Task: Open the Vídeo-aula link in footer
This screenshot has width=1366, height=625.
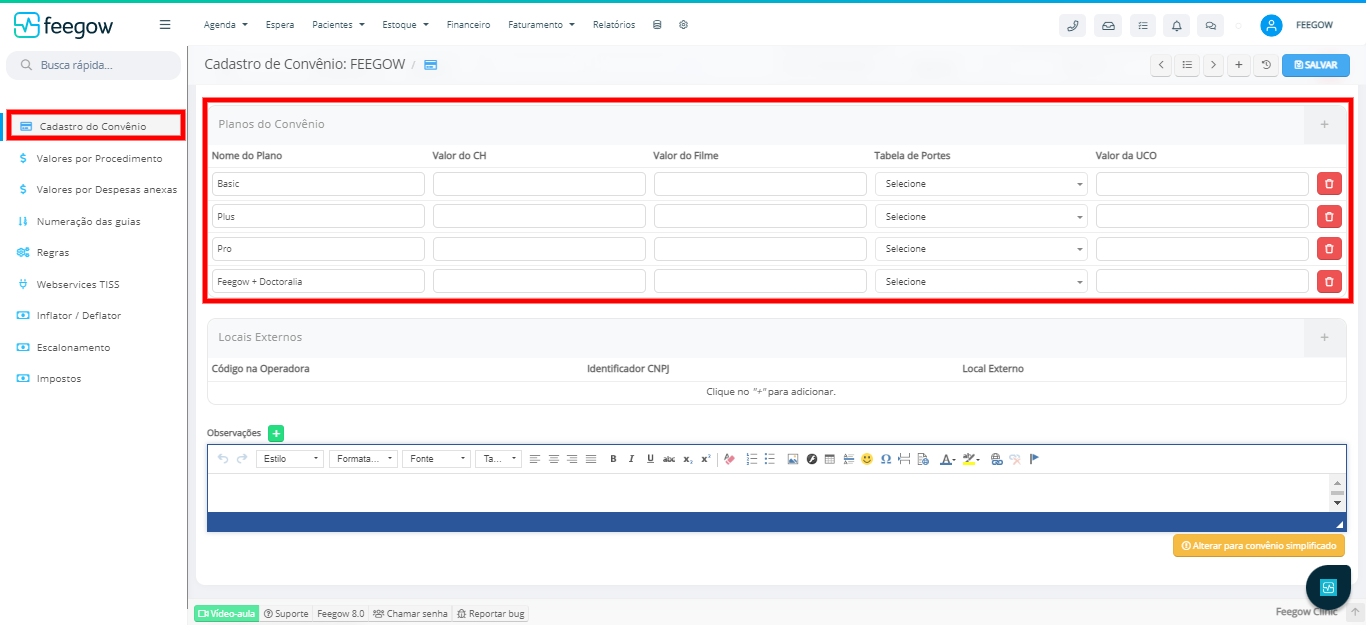Action: tap(226, 613)
